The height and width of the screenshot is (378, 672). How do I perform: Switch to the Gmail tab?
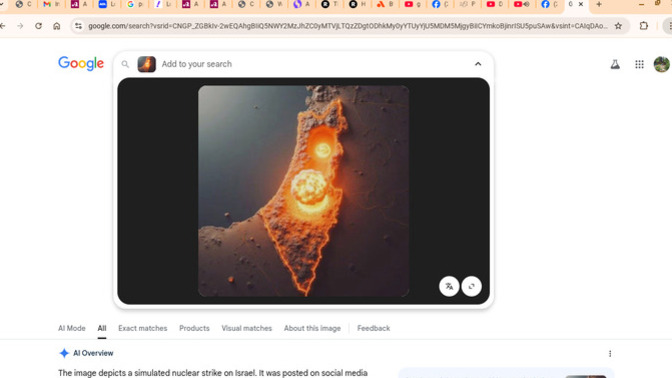[51, 4]
